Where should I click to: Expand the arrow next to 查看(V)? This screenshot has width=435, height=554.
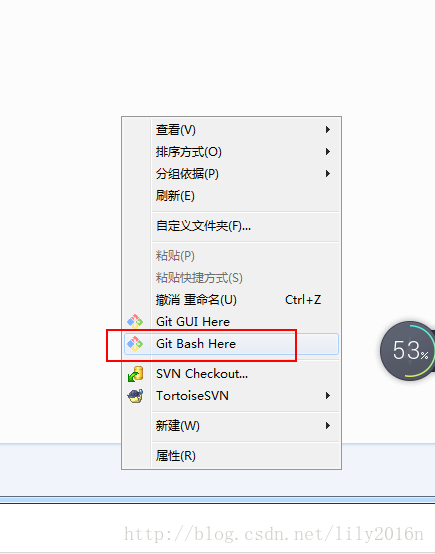click(328, 130)
